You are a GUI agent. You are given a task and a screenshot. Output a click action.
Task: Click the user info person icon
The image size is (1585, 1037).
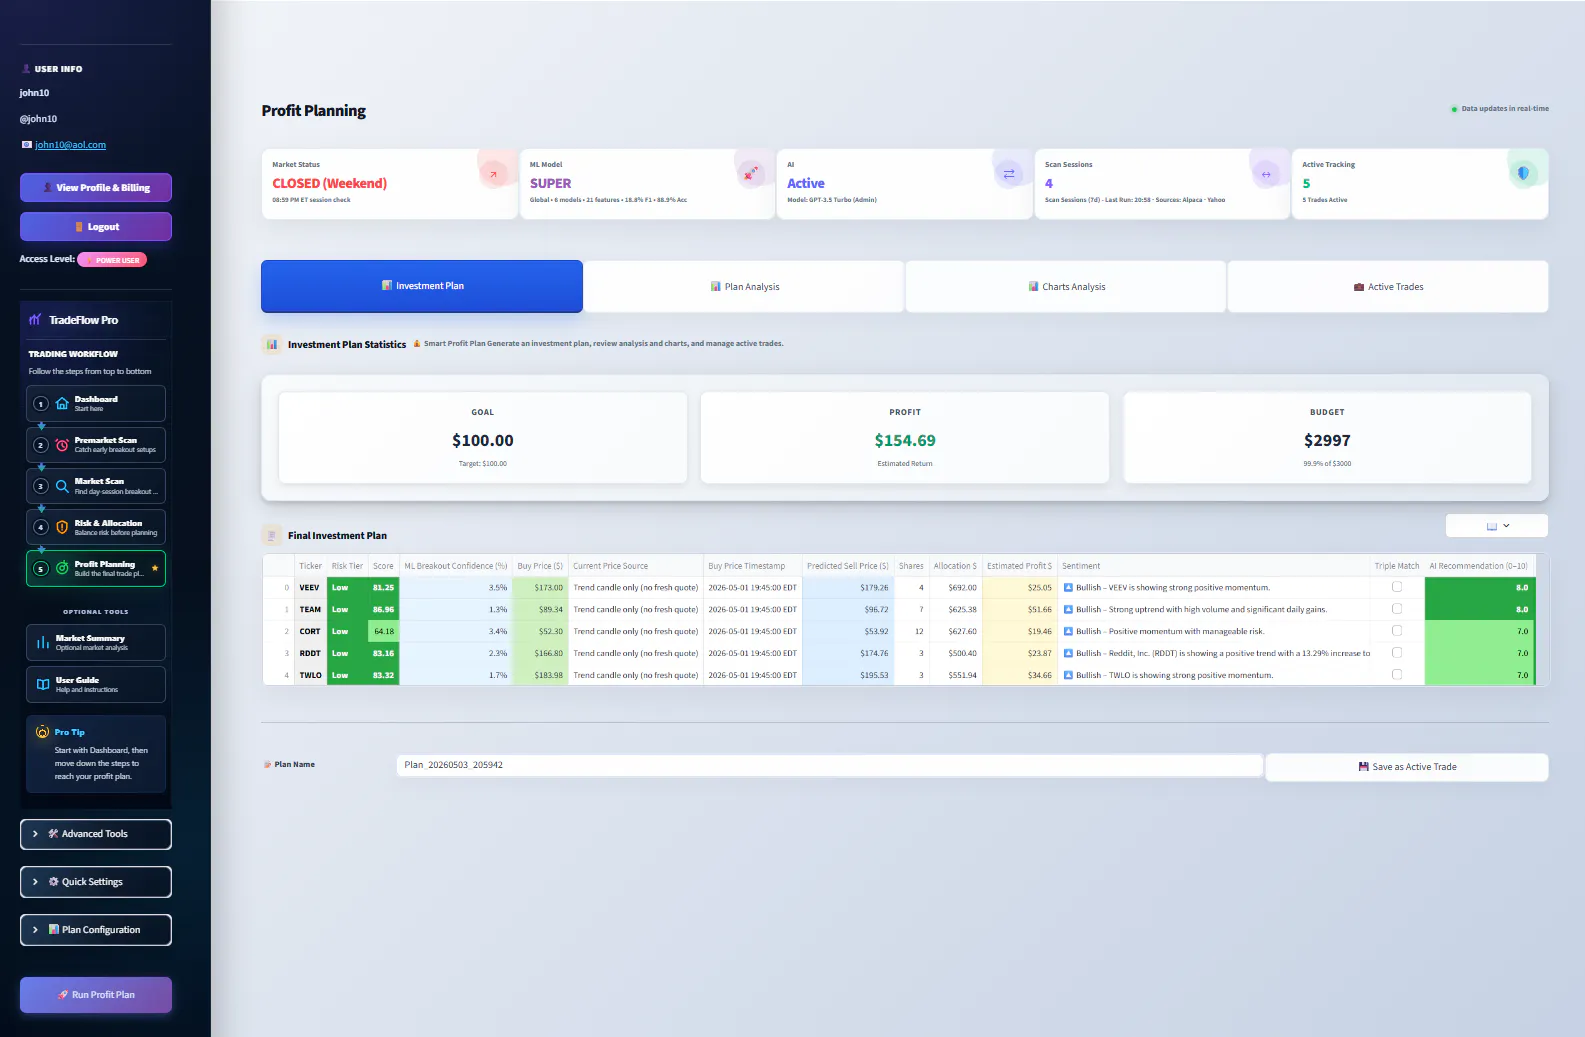click(26, 69)
